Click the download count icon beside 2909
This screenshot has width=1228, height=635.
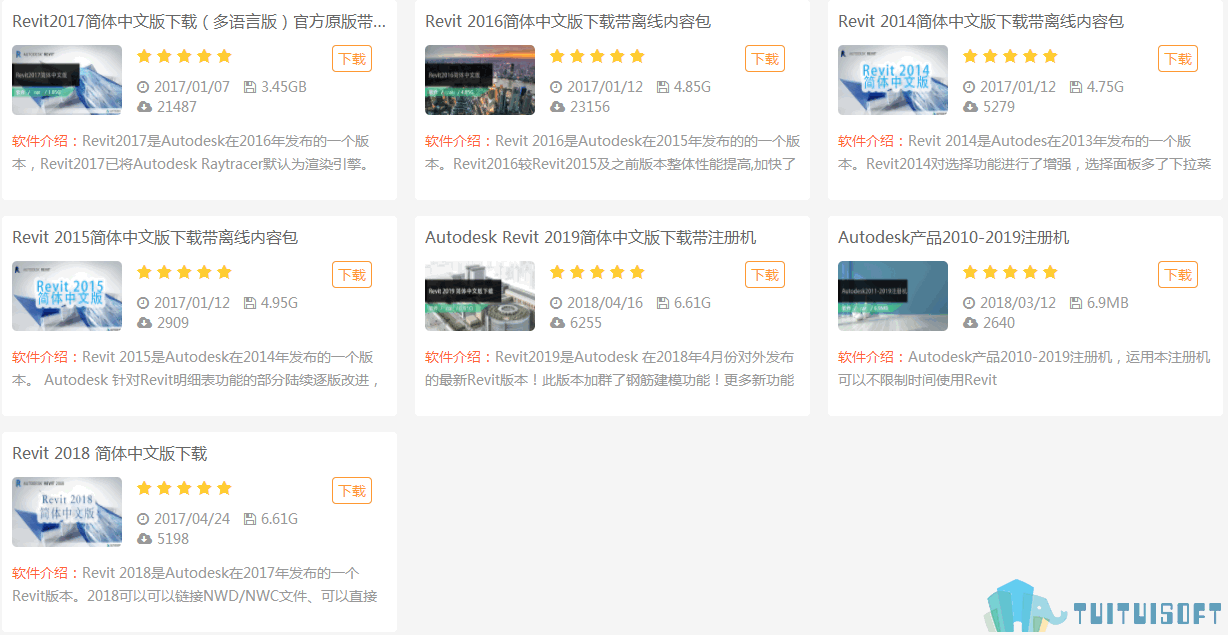(144, 322)
